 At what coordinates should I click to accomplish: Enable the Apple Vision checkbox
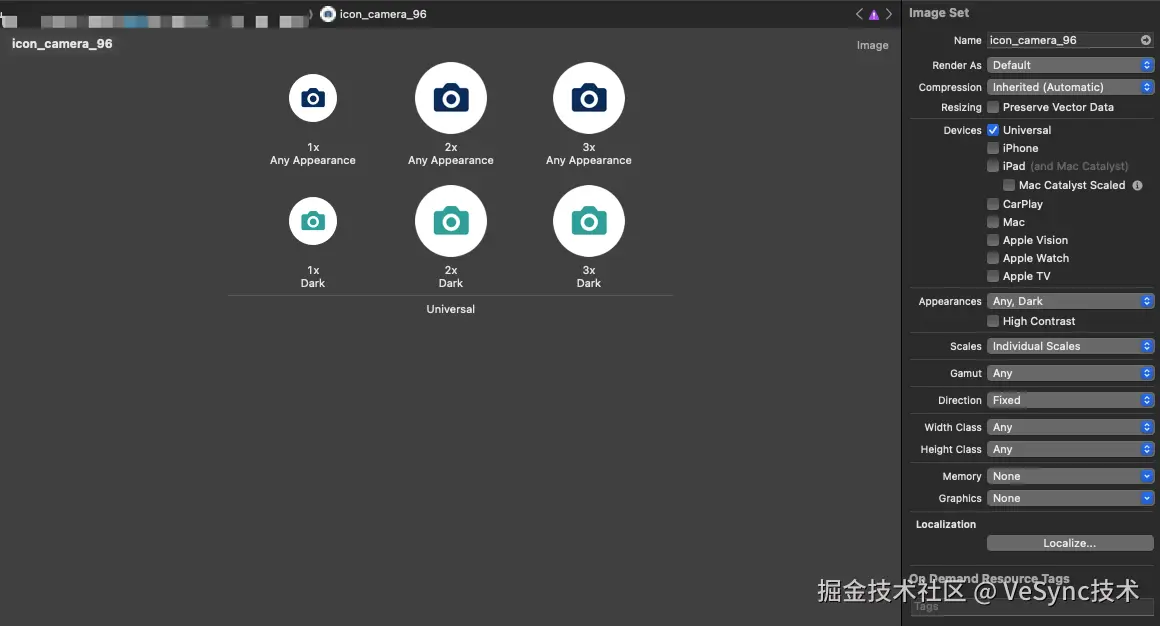[x=993, y=240]
